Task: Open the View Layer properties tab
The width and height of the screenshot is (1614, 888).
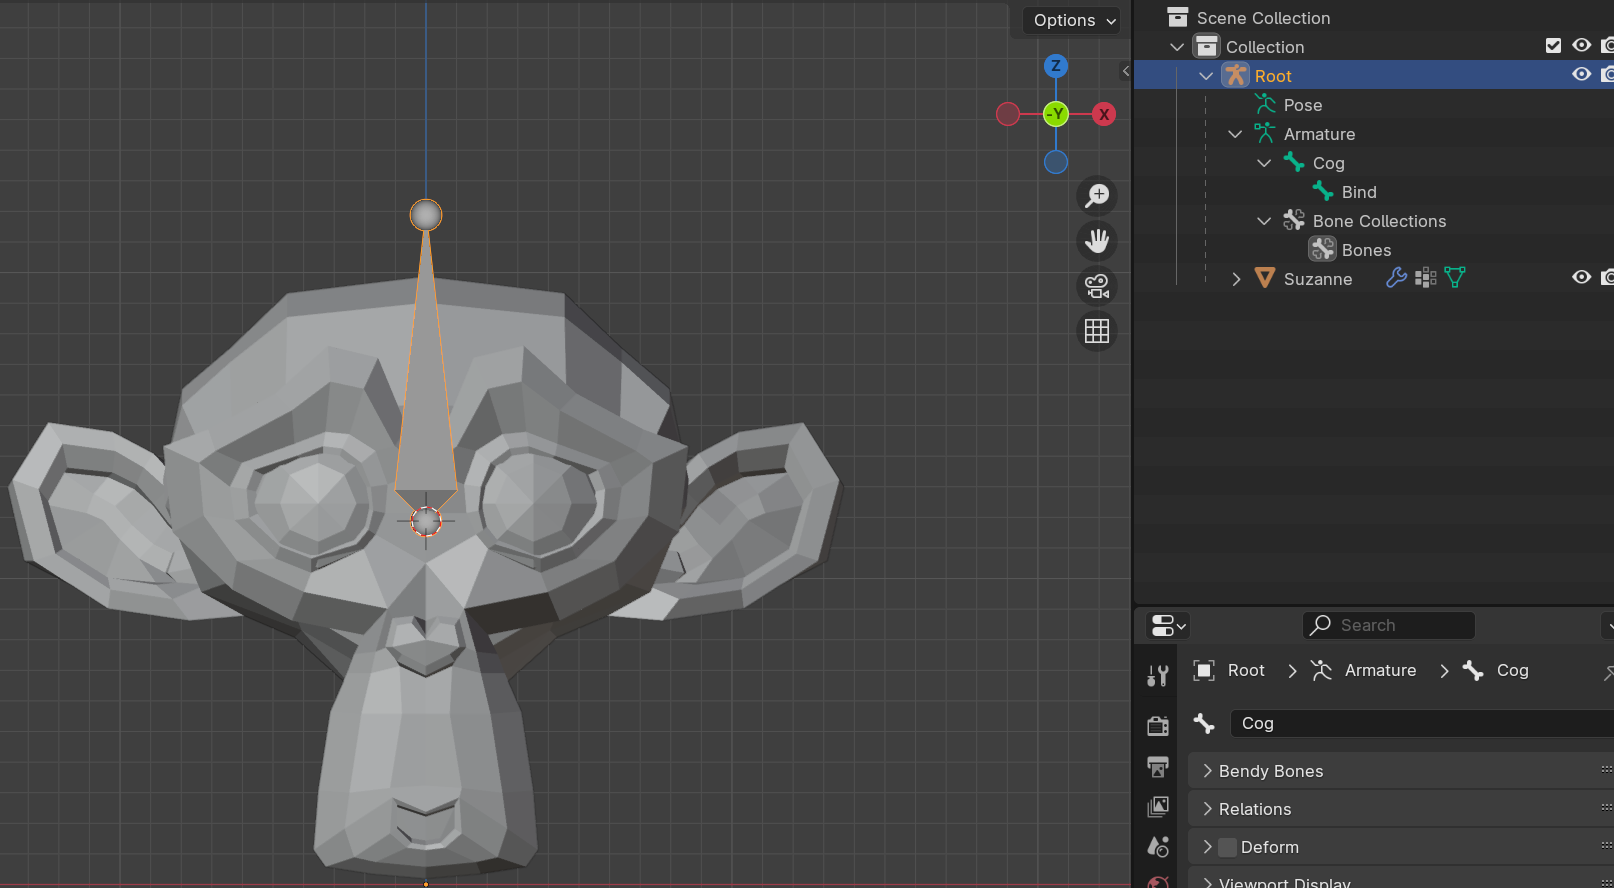Action: tap(1158, 806)
